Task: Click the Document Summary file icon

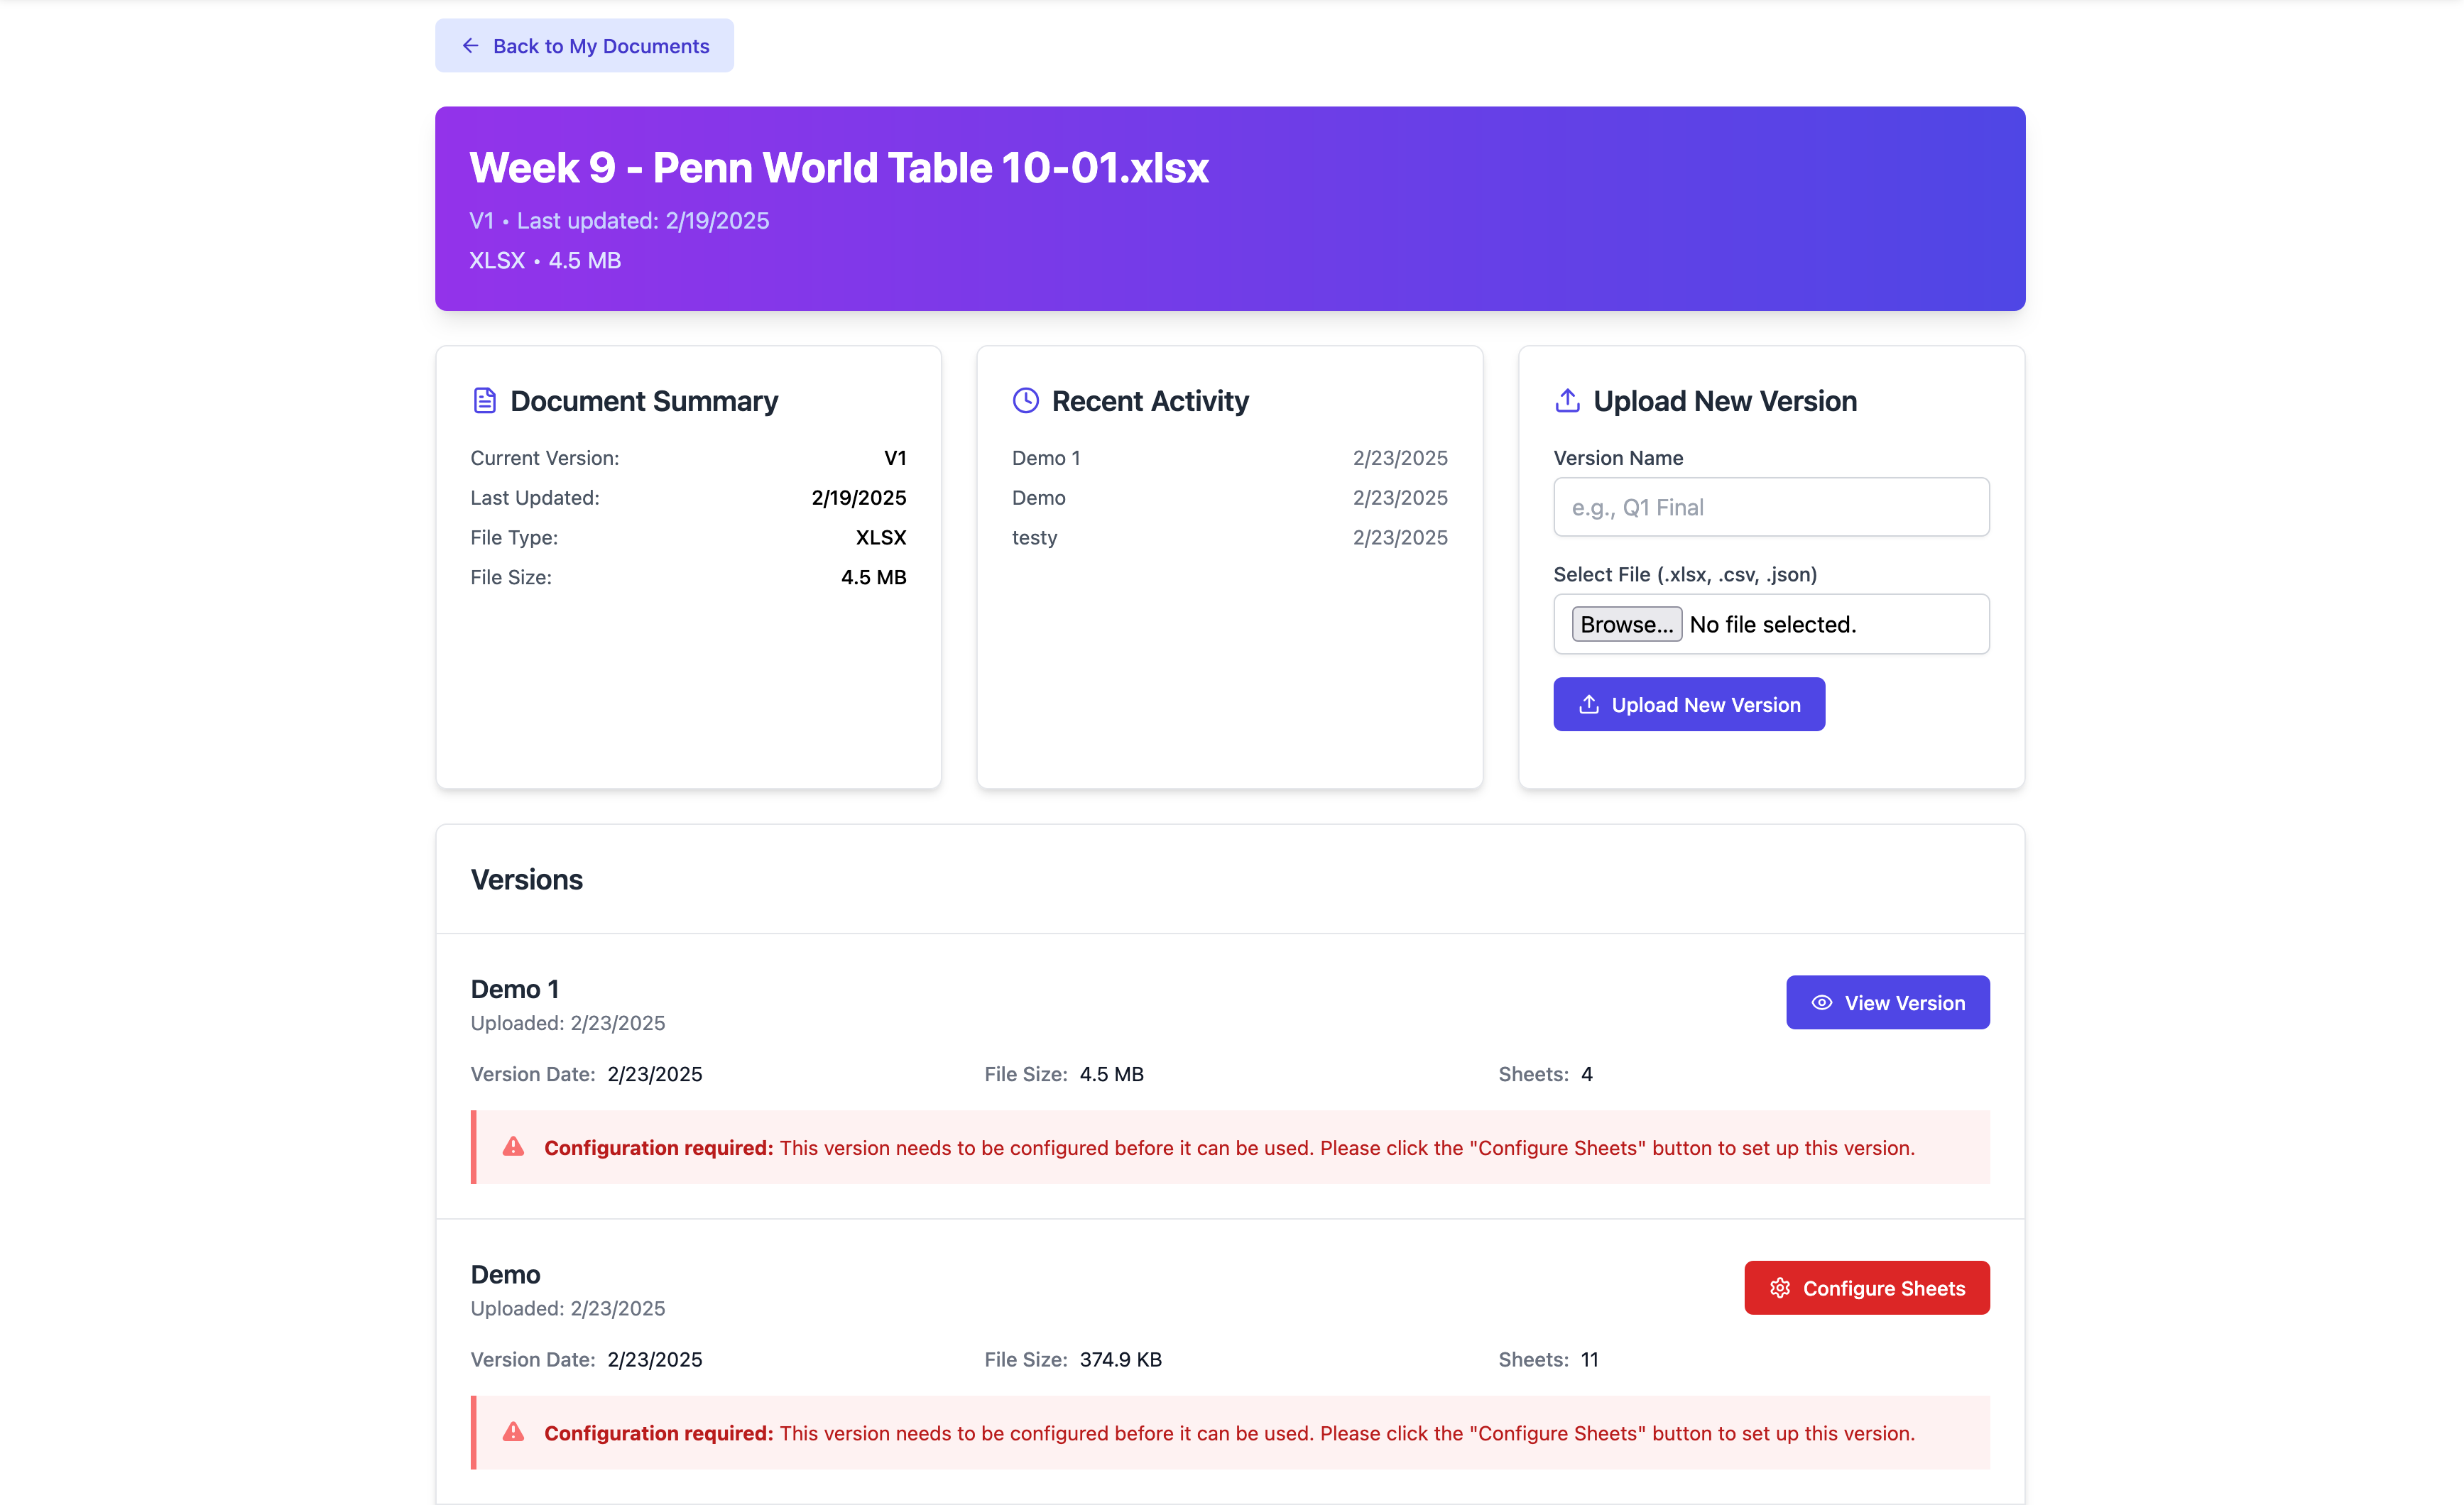Action: coord(484,401)
